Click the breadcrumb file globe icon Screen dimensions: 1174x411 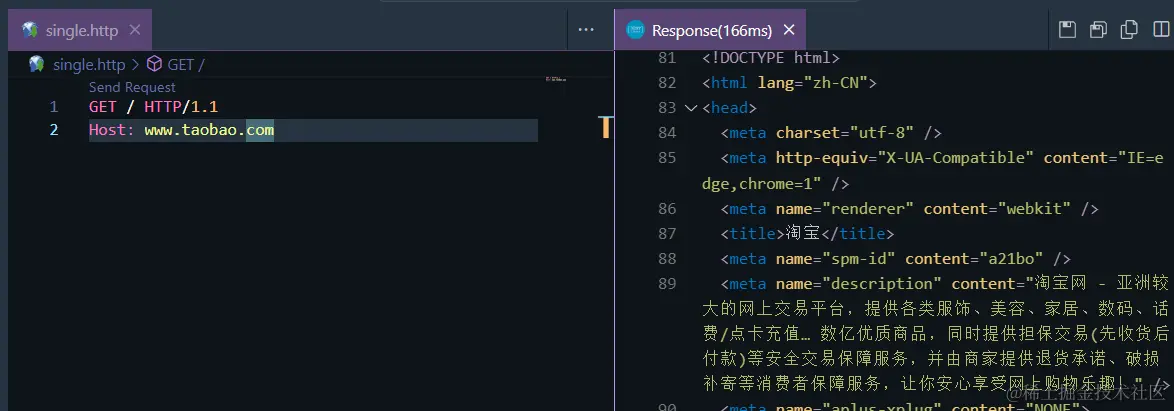pos(37,64)
